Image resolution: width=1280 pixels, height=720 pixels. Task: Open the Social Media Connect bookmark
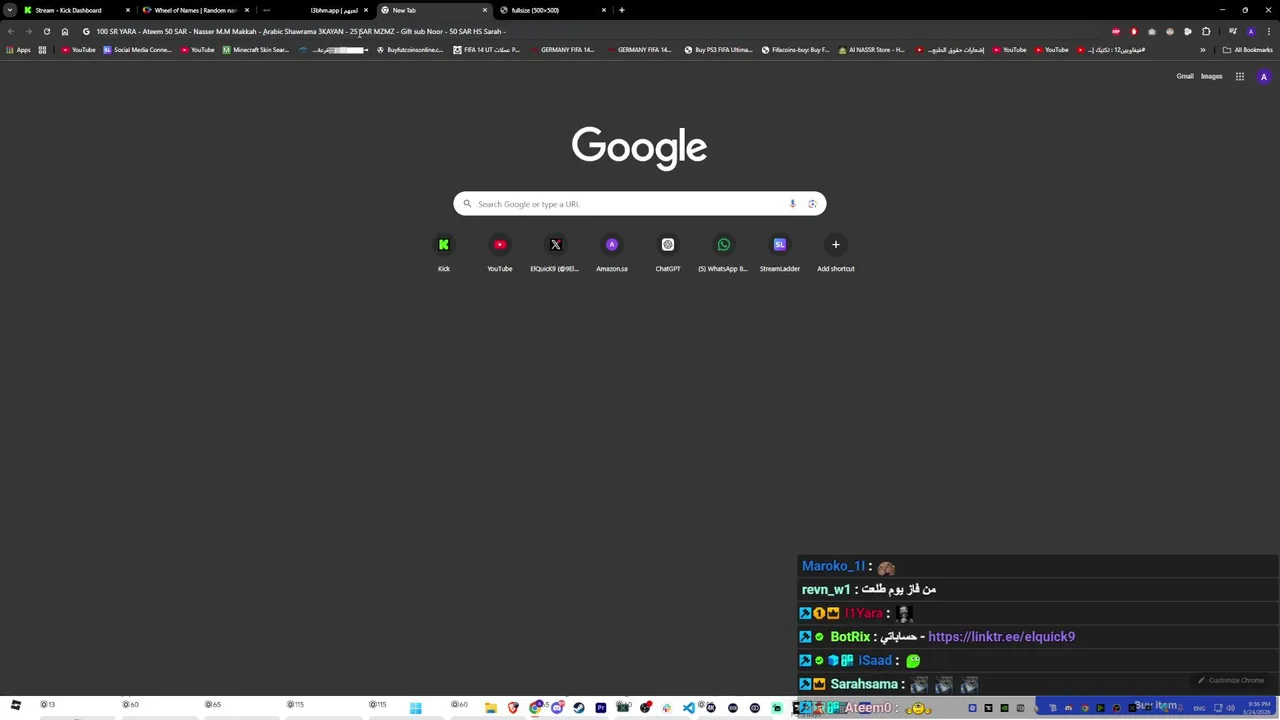138,50
